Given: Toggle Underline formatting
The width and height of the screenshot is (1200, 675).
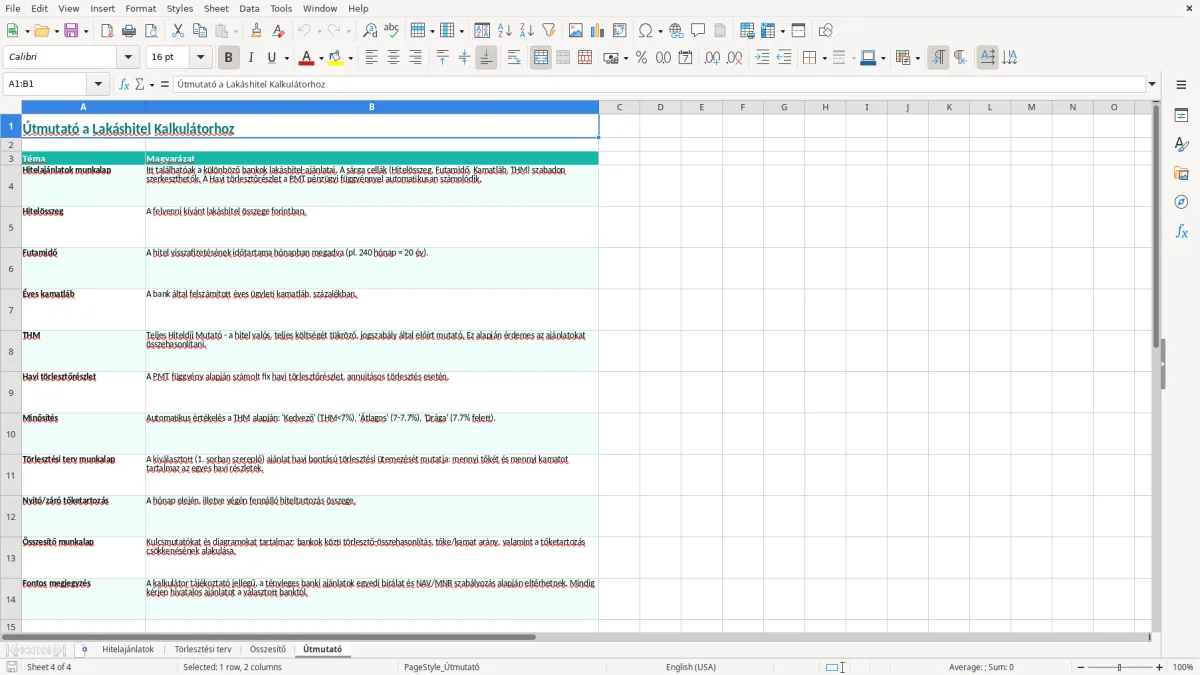Looking at the screenshot, I should pos(272,58).
